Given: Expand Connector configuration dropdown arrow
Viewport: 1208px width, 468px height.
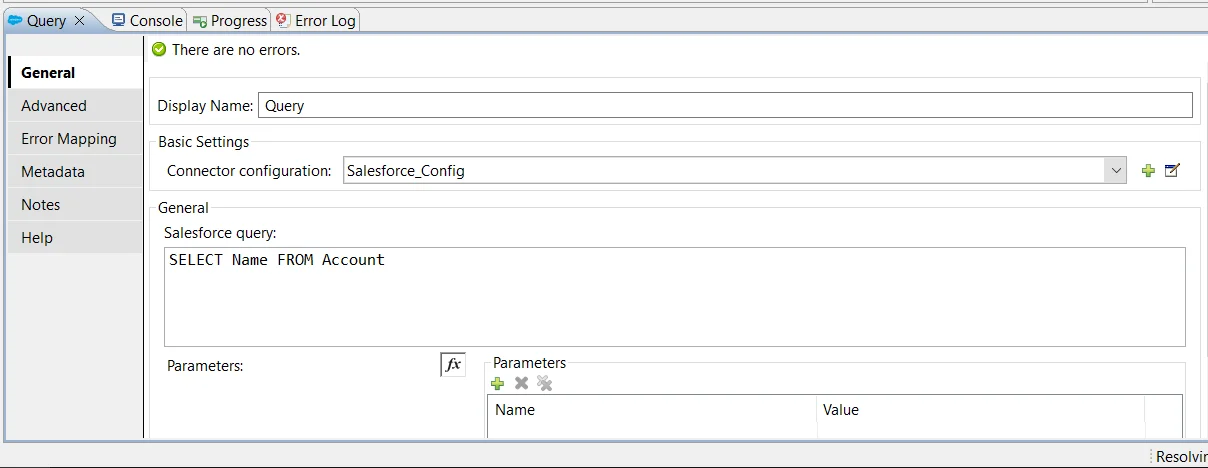Looking at the screenshot, I should coord(1116,171).
